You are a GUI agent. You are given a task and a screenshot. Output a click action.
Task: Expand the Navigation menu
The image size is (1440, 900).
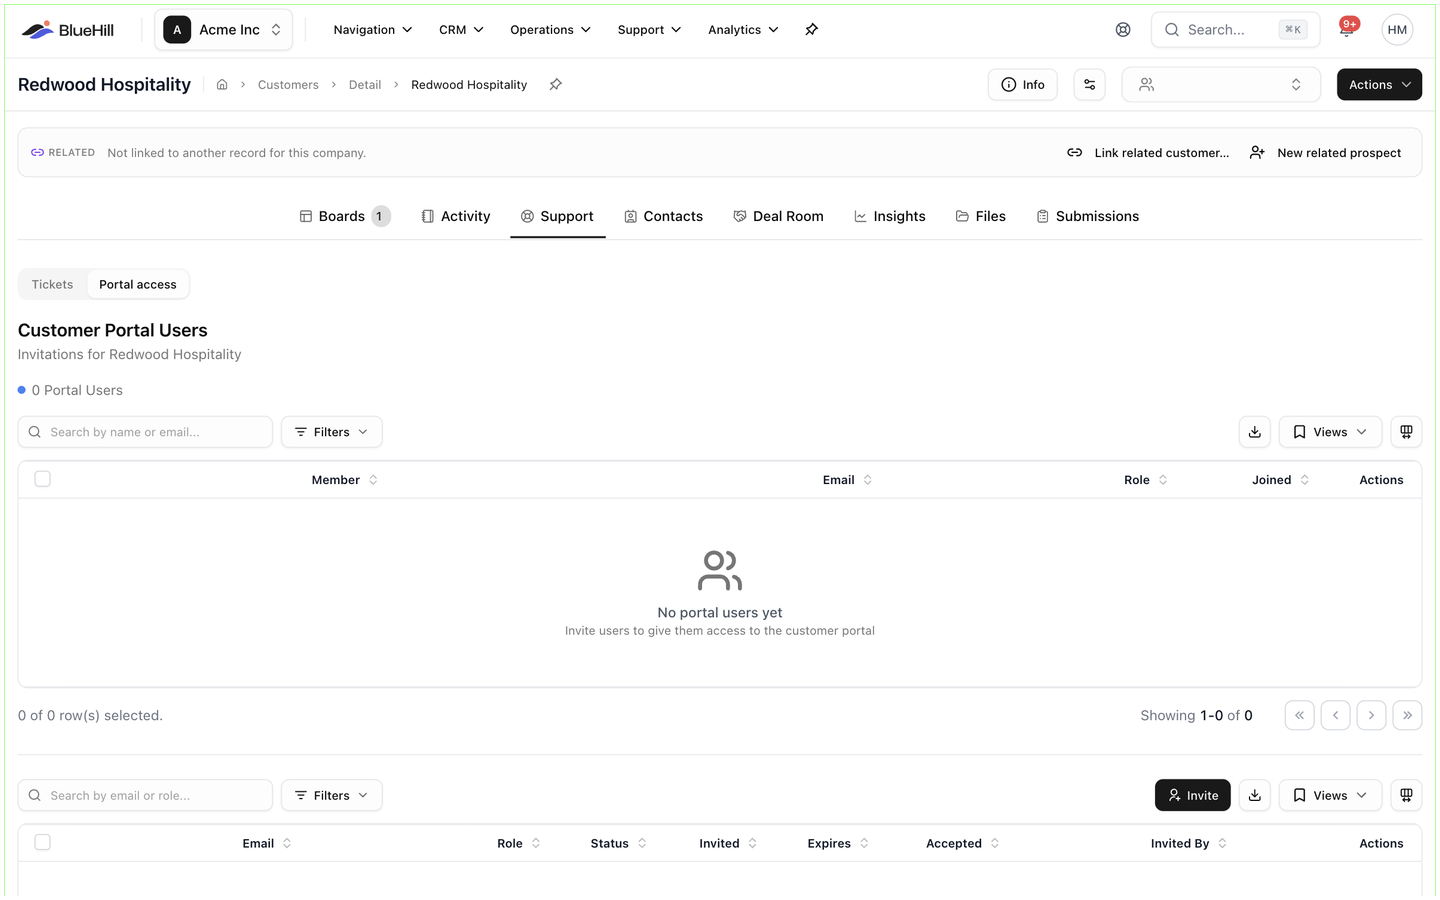point(372,30)
